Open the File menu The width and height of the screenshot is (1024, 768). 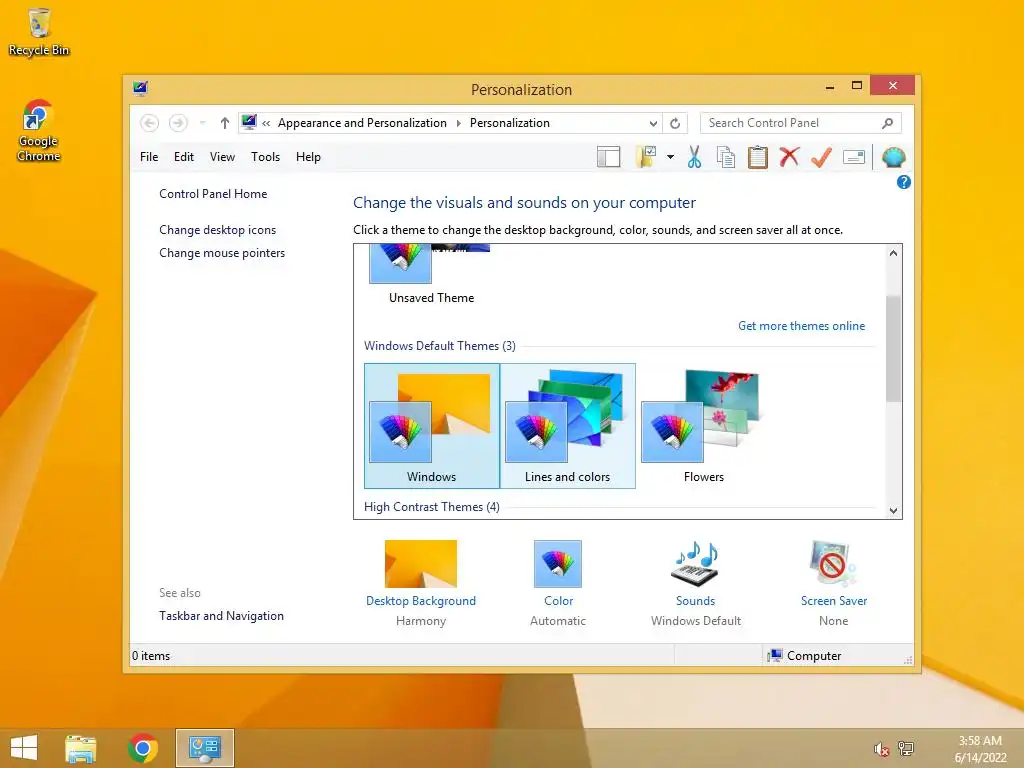click(x=149, y=157)
